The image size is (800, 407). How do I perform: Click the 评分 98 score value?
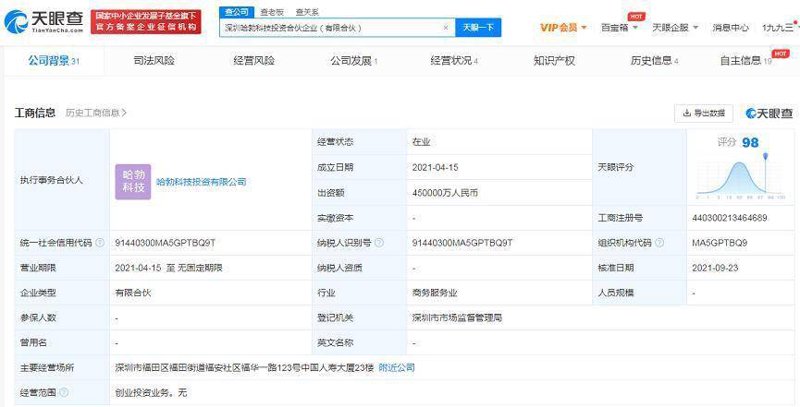738,142
